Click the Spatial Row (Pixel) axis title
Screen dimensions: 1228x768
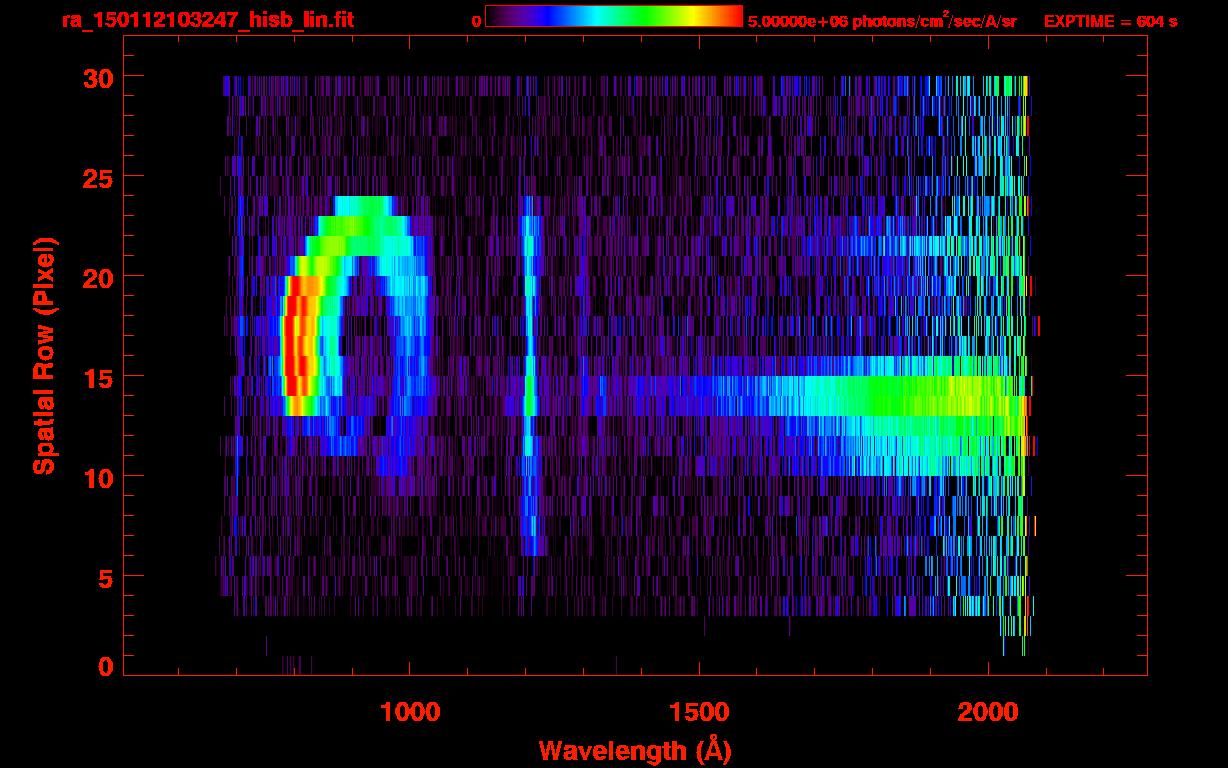coord(43,357)
